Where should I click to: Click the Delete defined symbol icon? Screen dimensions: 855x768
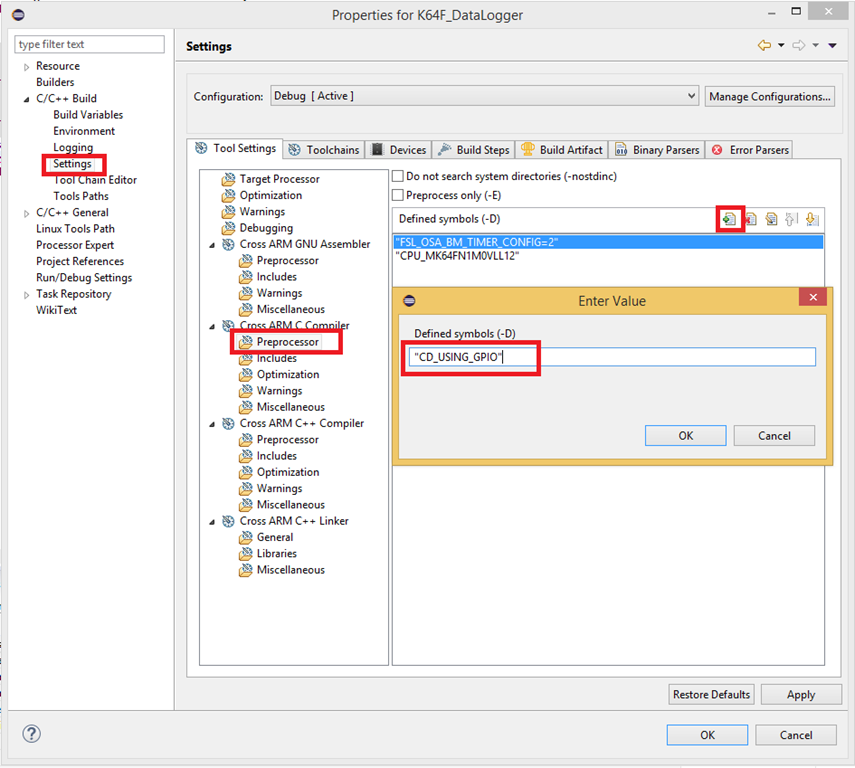tap(750, 219)
